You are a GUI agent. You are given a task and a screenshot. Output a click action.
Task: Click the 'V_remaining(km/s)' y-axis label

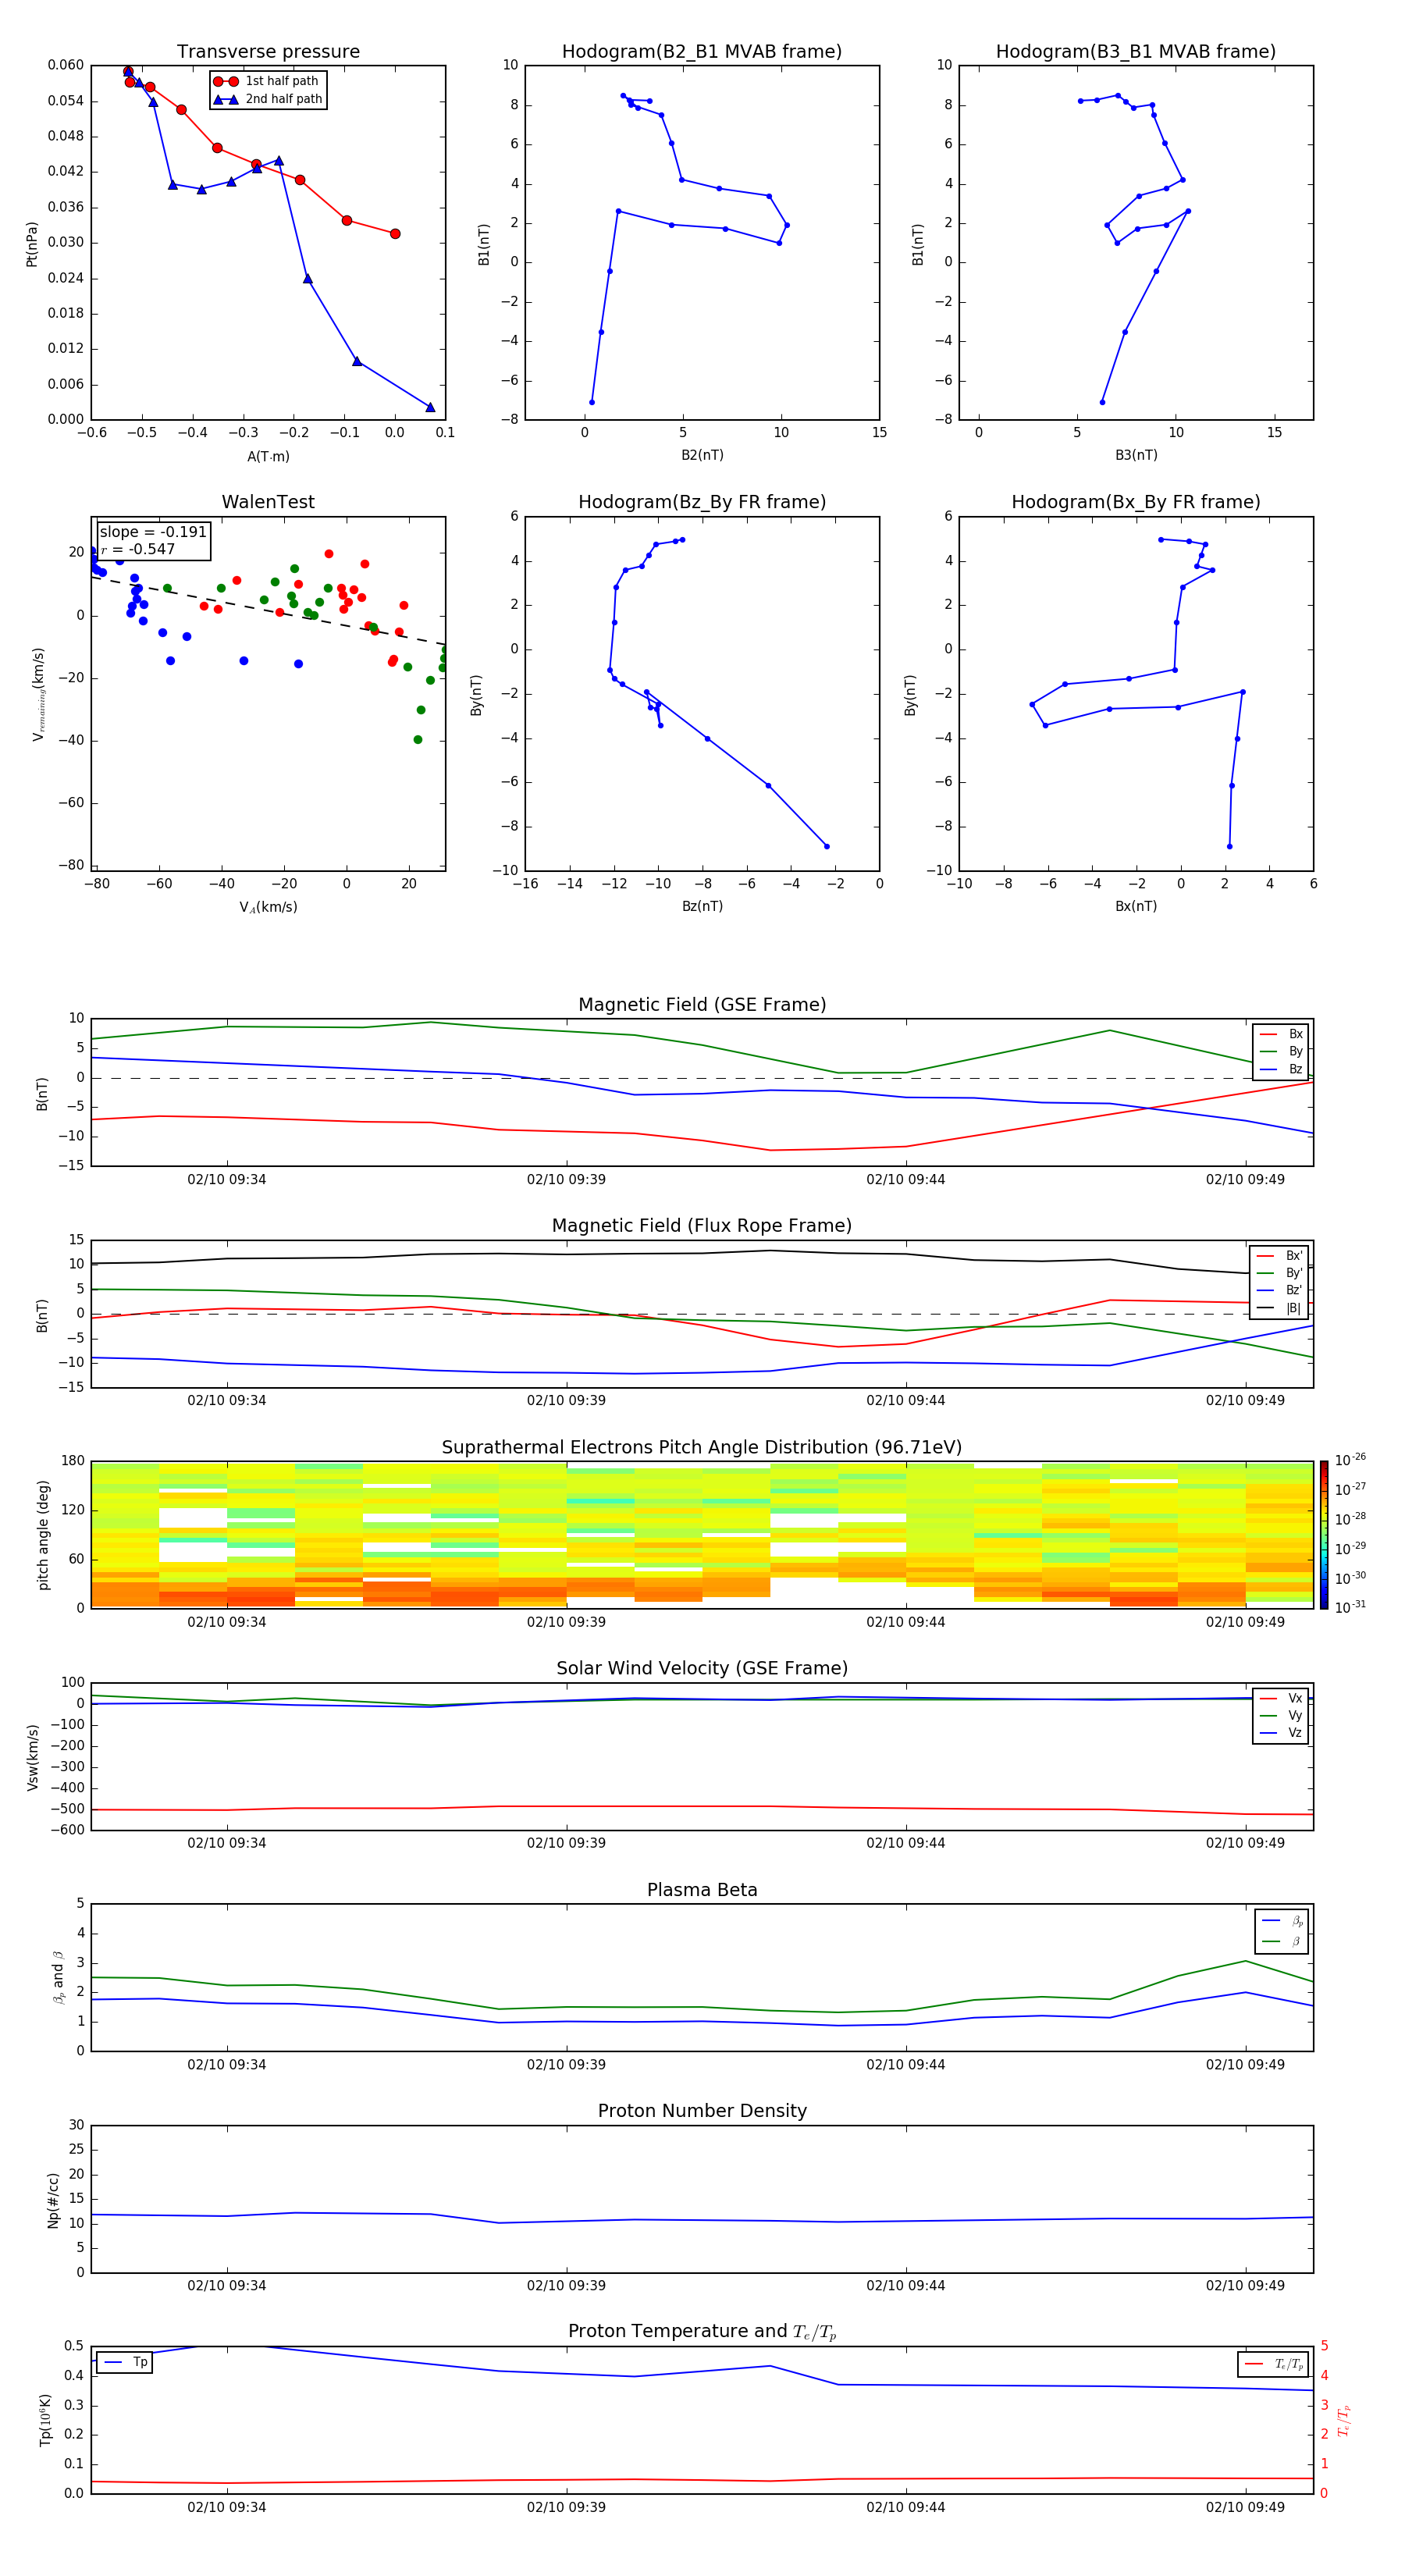click(38, 694)
